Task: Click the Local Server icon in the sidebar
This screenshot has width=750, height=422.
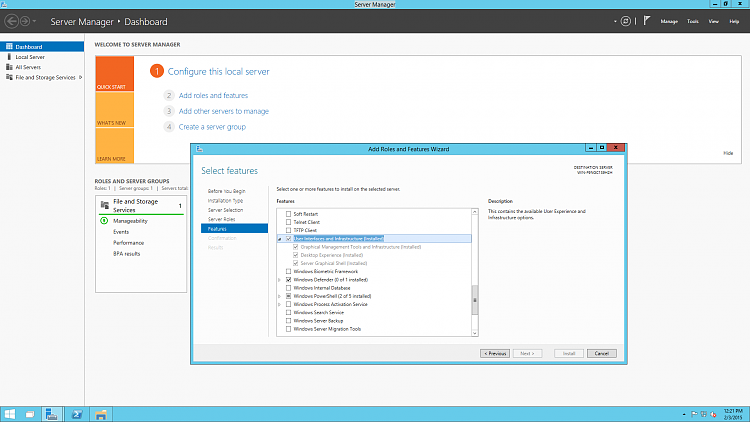Action: 9,56
